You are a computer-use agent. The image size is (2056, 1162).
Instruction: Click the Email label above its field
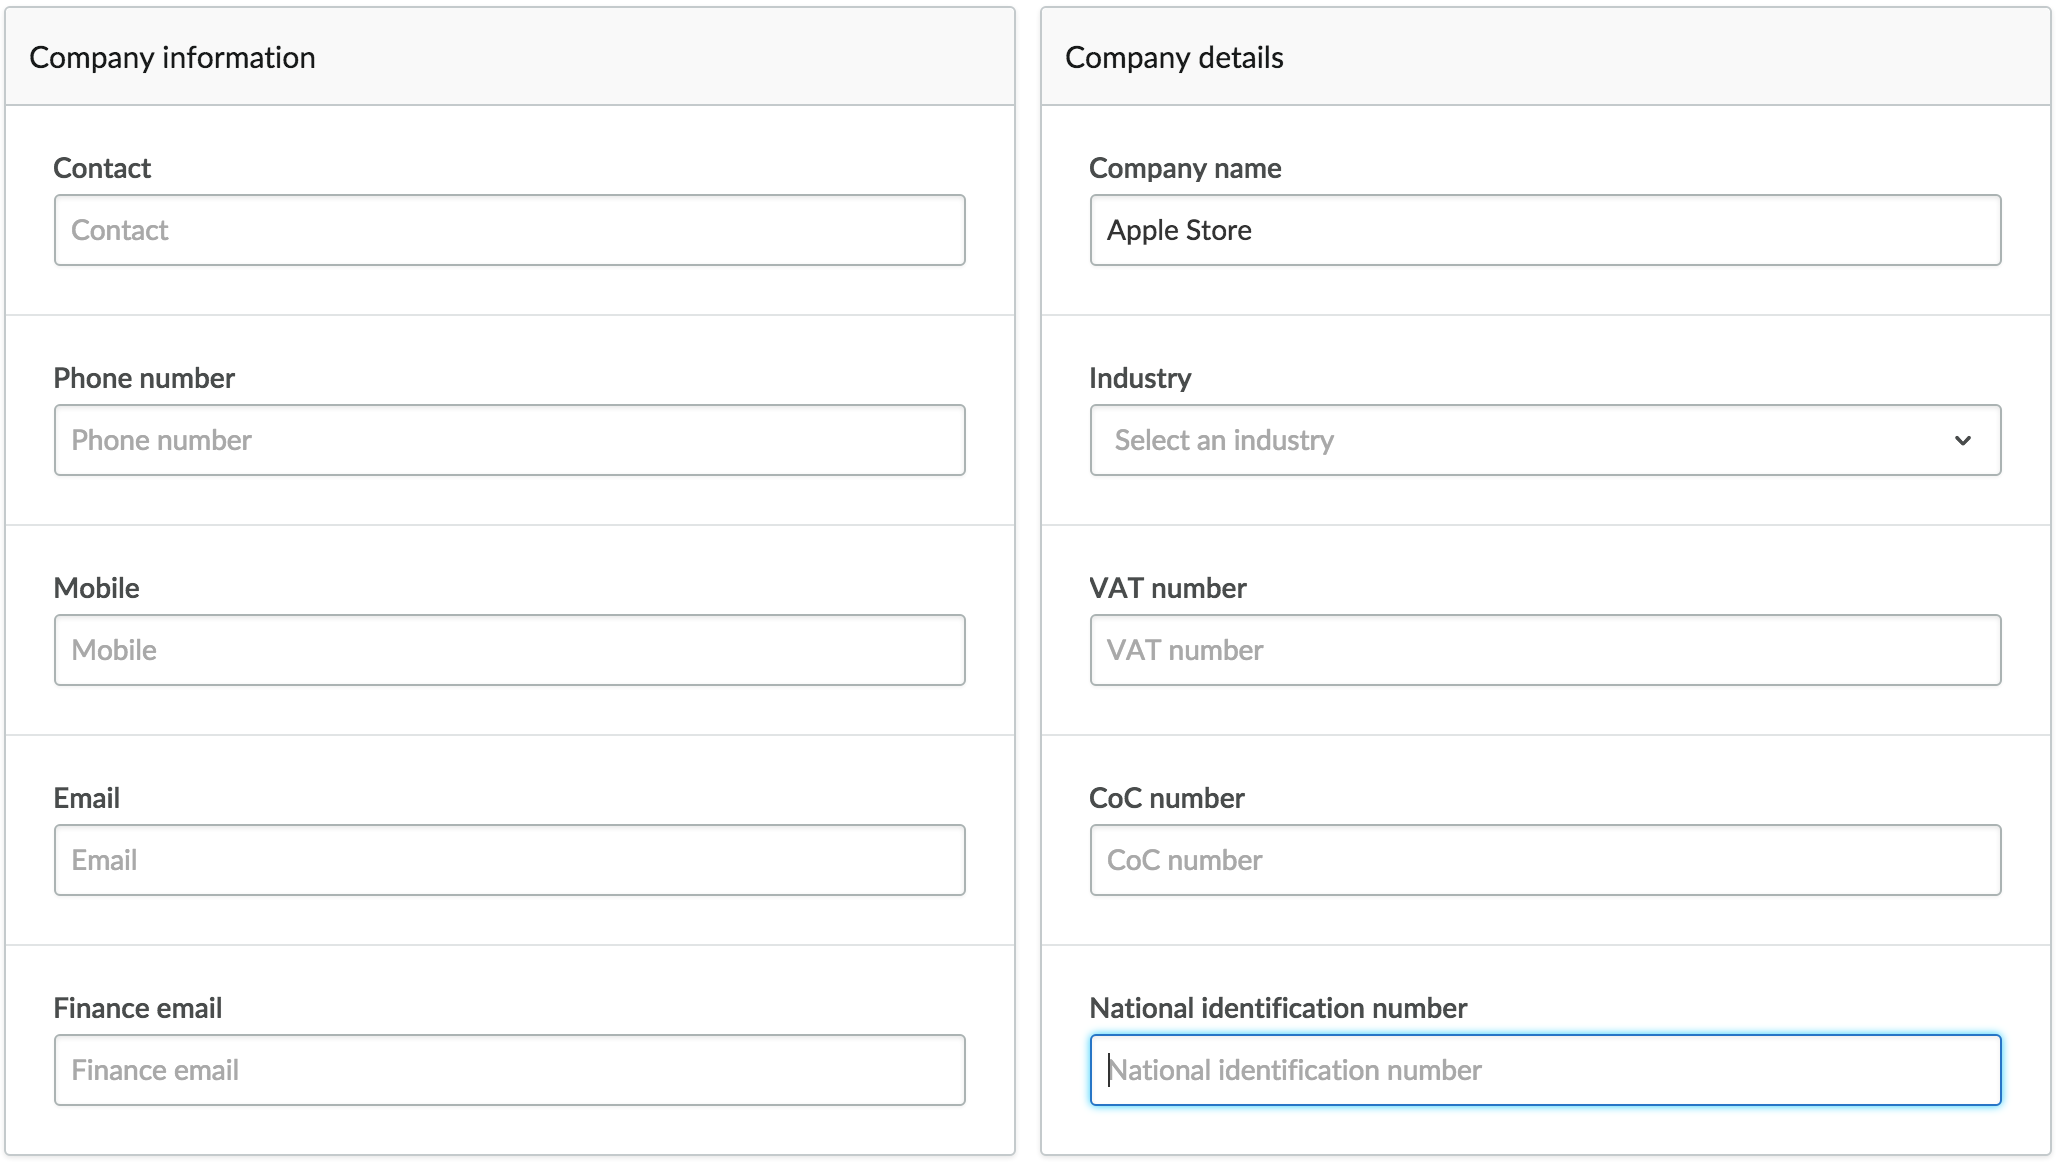[x=87, y=798]
